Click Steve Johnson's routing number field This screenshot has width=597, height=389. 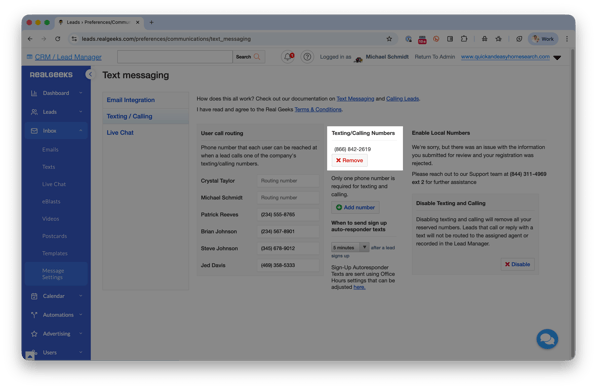coord(288,248)
